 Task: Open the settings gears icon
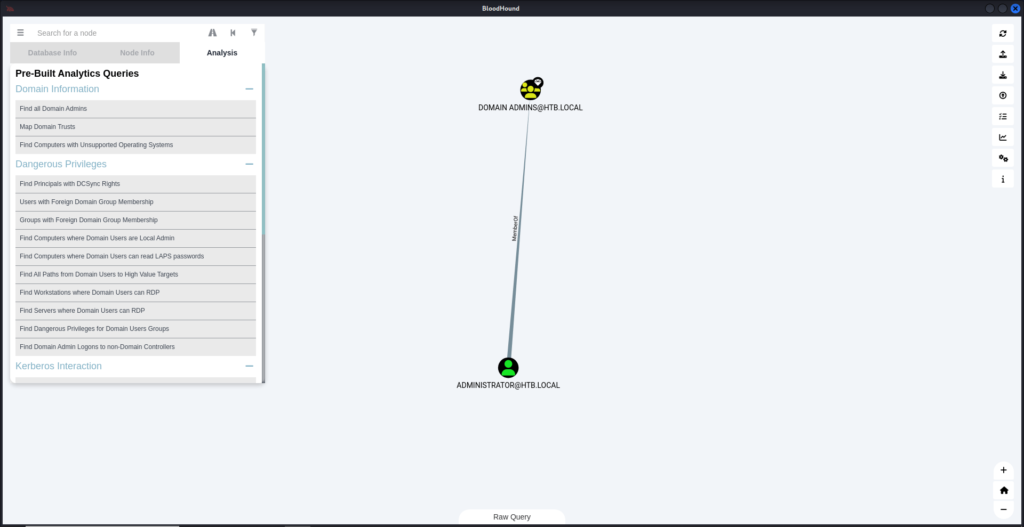coord(1003,158)
